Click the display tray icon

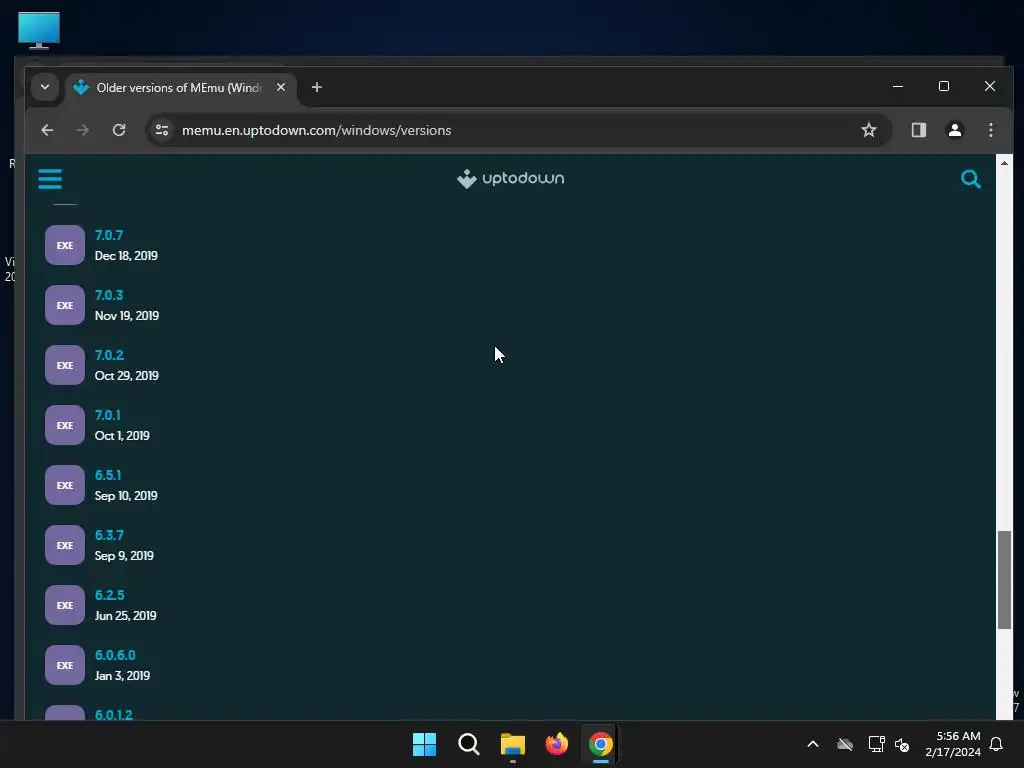coord(876,744)
